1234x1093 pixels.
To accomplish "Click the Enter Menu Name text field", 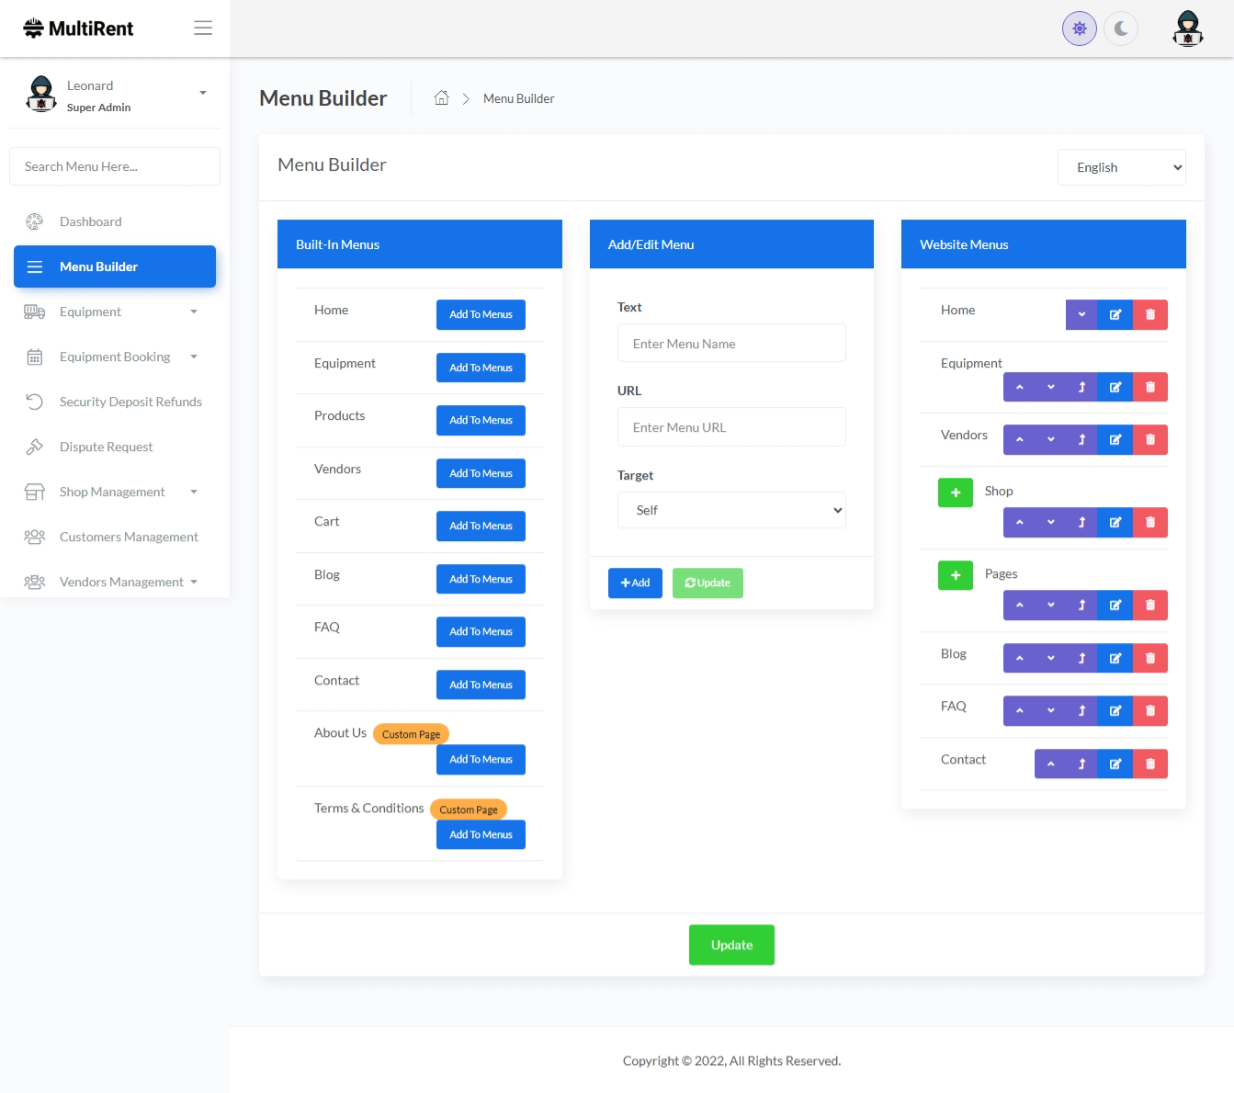I will click(731, 344).
